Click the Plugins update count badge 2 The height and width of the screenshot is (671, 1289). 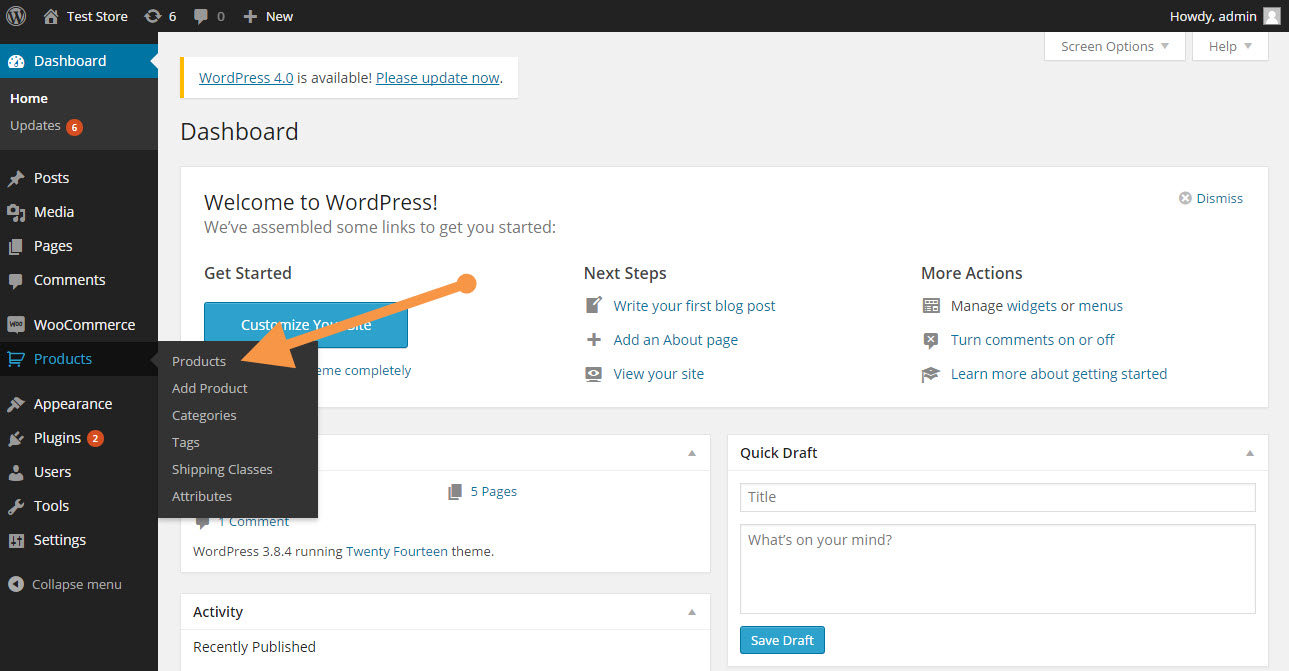pos(95,438)
